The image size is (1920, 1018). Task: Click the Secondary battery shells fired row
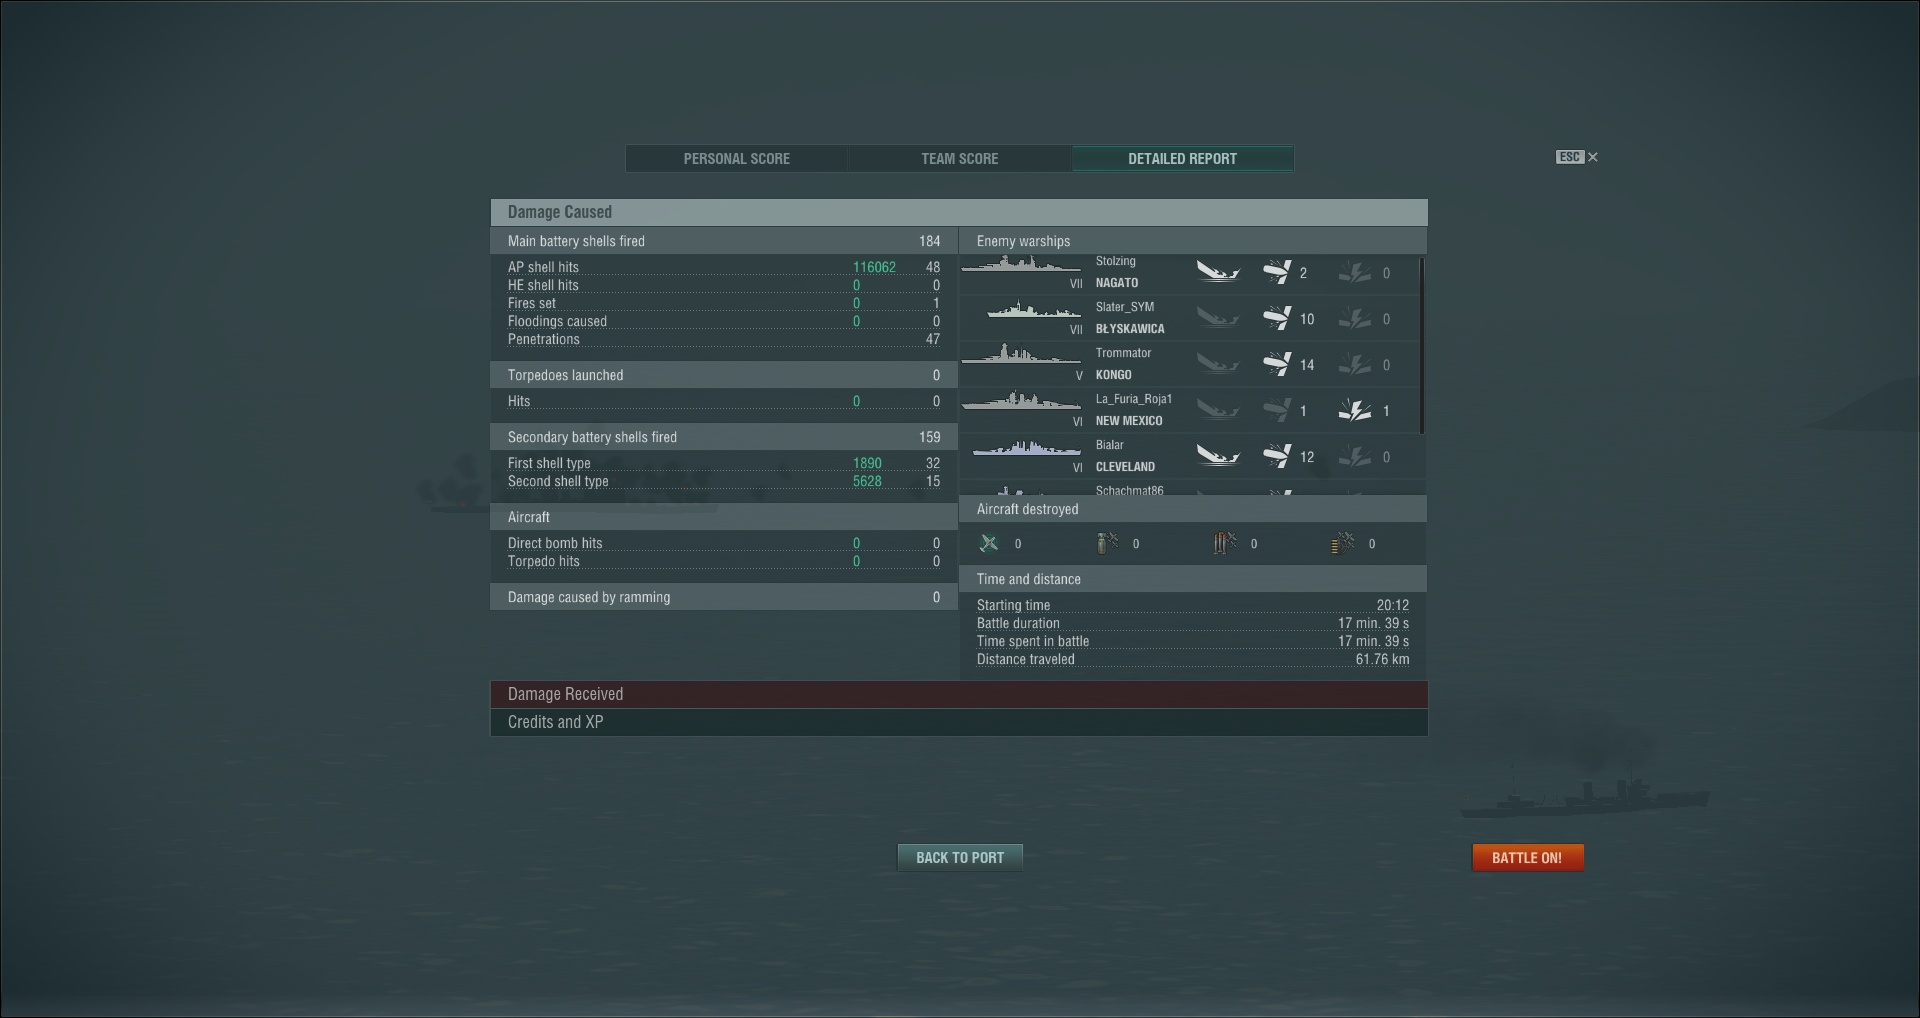click(x=724, y=437)
